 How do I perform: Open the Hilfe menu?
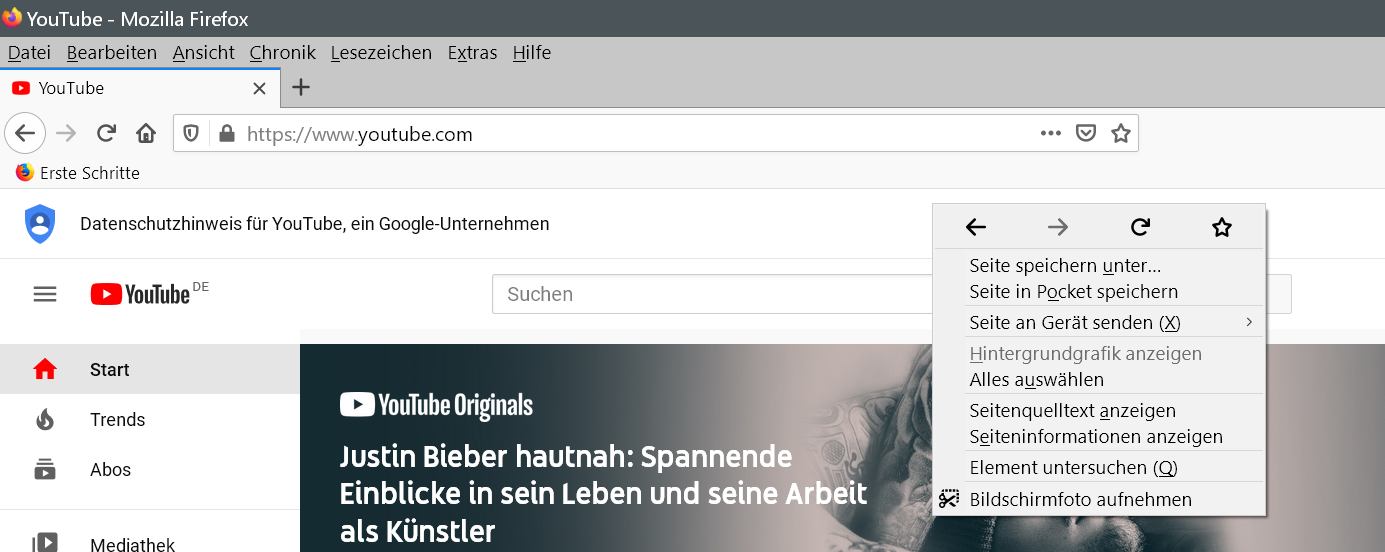pyautogui.click(x=532, y=53)
